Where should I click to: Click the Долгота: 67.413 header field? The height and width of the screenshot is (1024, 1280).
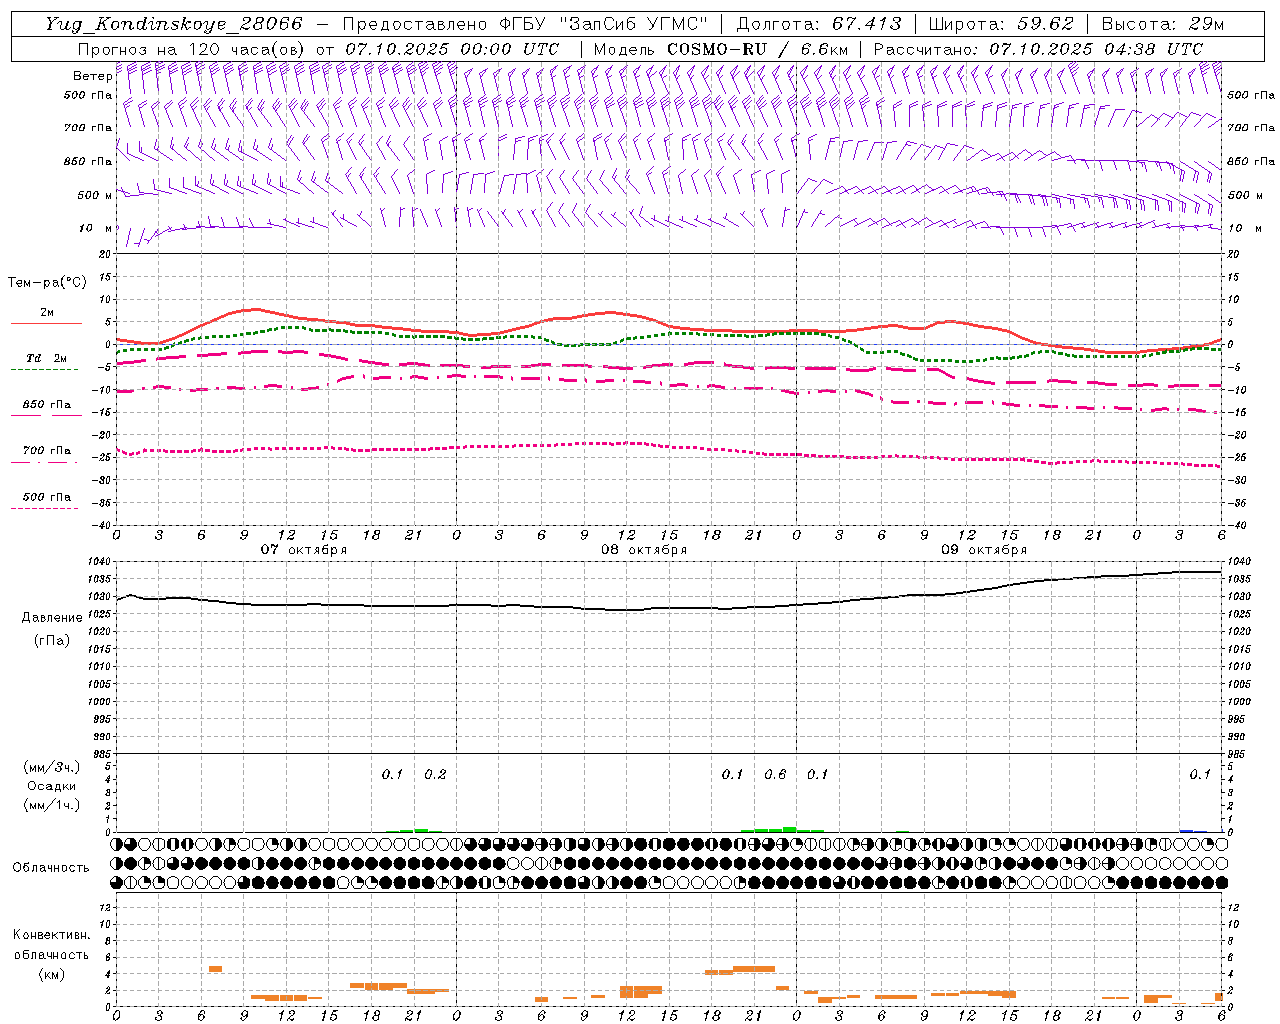(x=818, y=24)
